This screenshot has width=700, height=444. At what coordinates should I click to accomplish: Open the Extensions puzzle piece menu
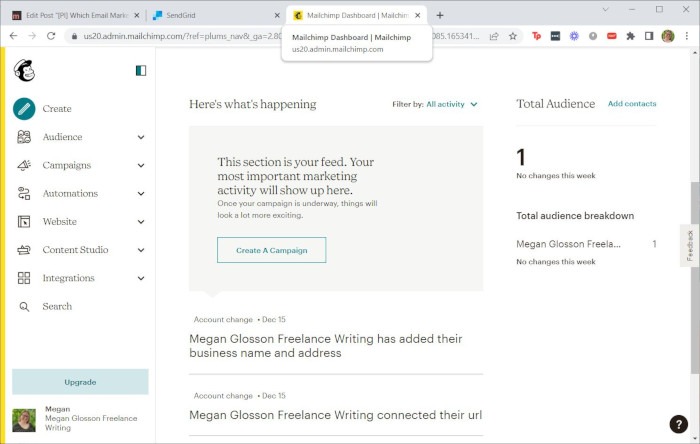630,36
